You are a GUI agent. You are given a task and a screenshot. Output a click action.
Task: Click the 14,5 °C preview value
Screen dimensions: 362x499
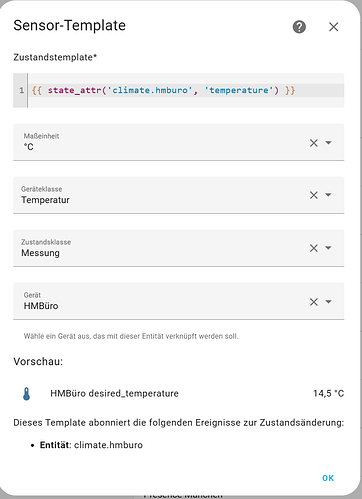click(x=328, y=393)
